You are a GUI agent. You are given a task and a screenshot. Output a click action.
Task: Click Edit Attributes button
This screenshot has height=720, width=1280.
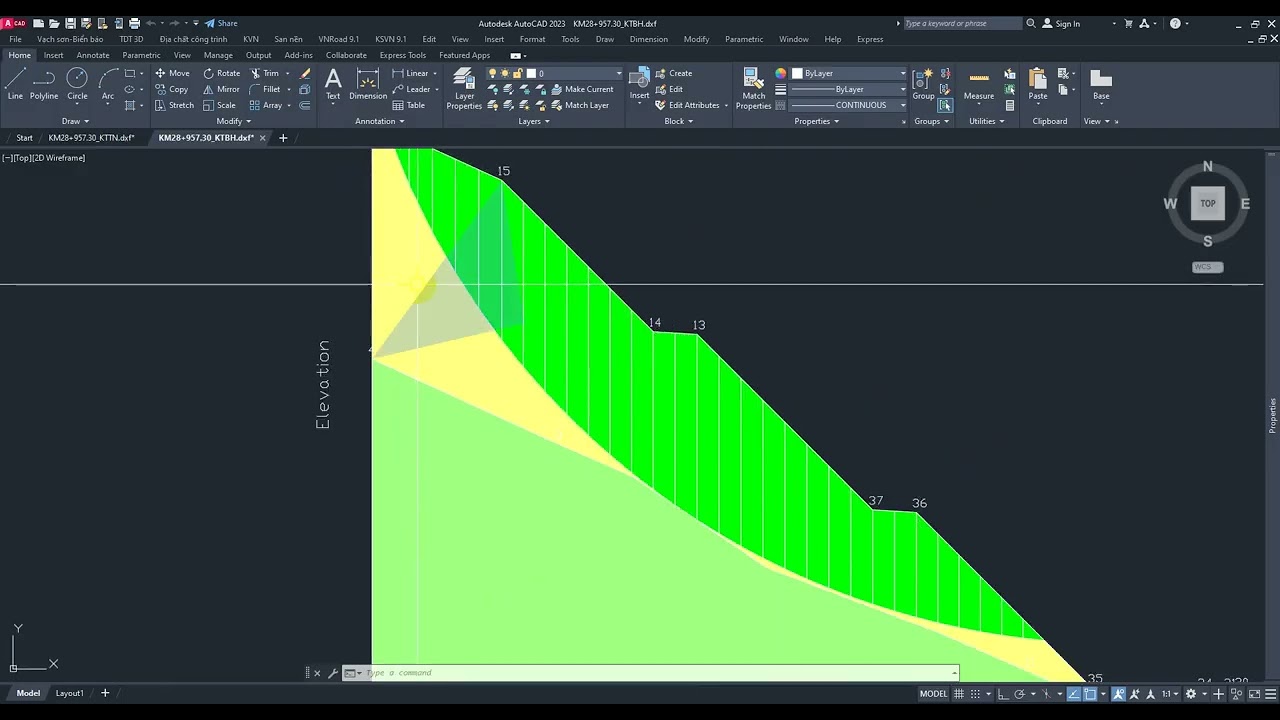(x=688, y=105)
